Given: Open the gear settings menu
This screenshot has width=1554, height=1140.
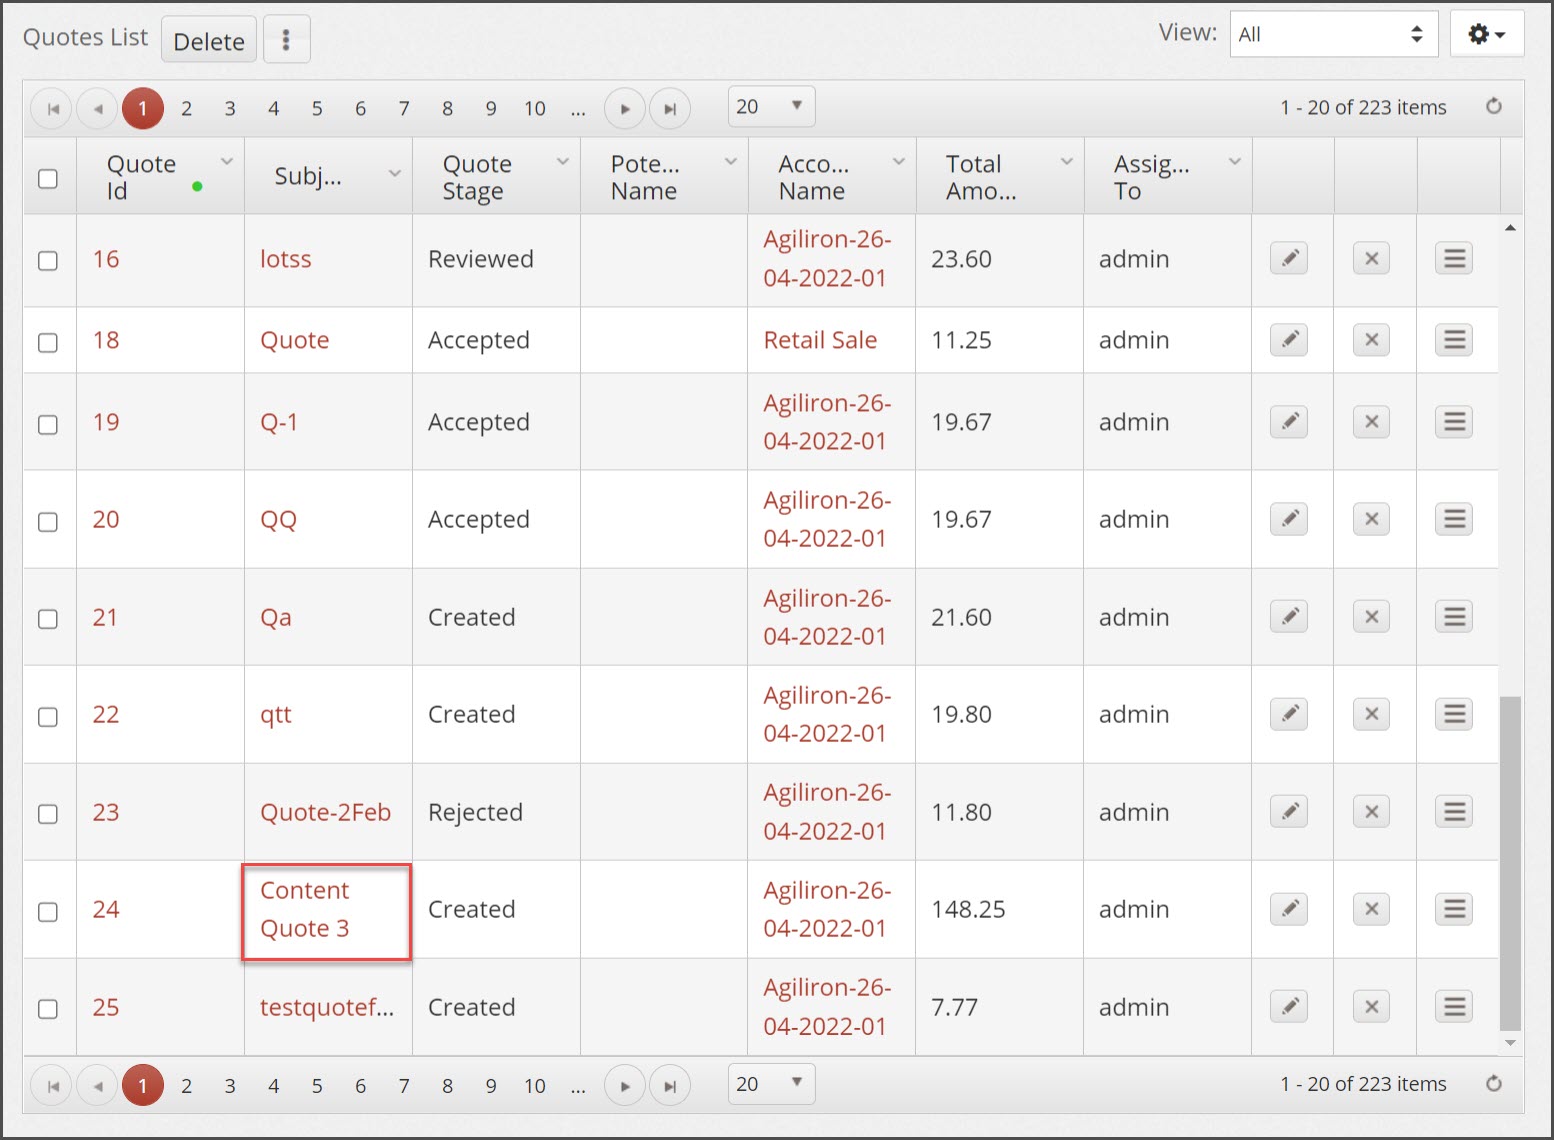Looking at the screenshot, I should (1487, 34).
